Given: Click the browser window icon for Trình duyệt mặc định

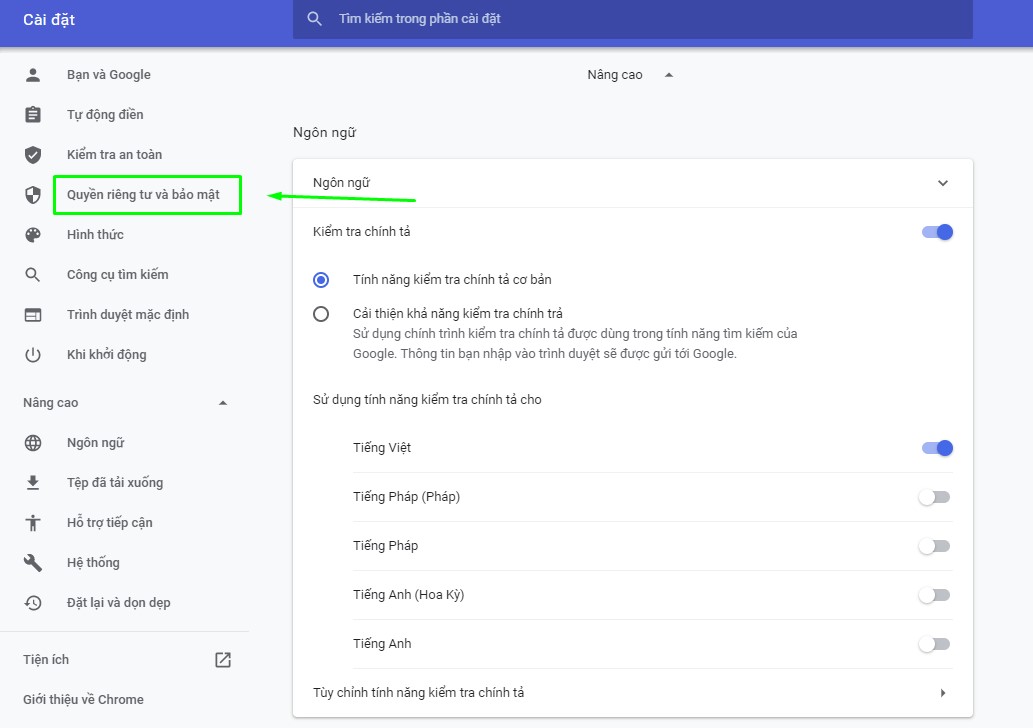Looking at the screenshot, I should (x=33, y=315).
